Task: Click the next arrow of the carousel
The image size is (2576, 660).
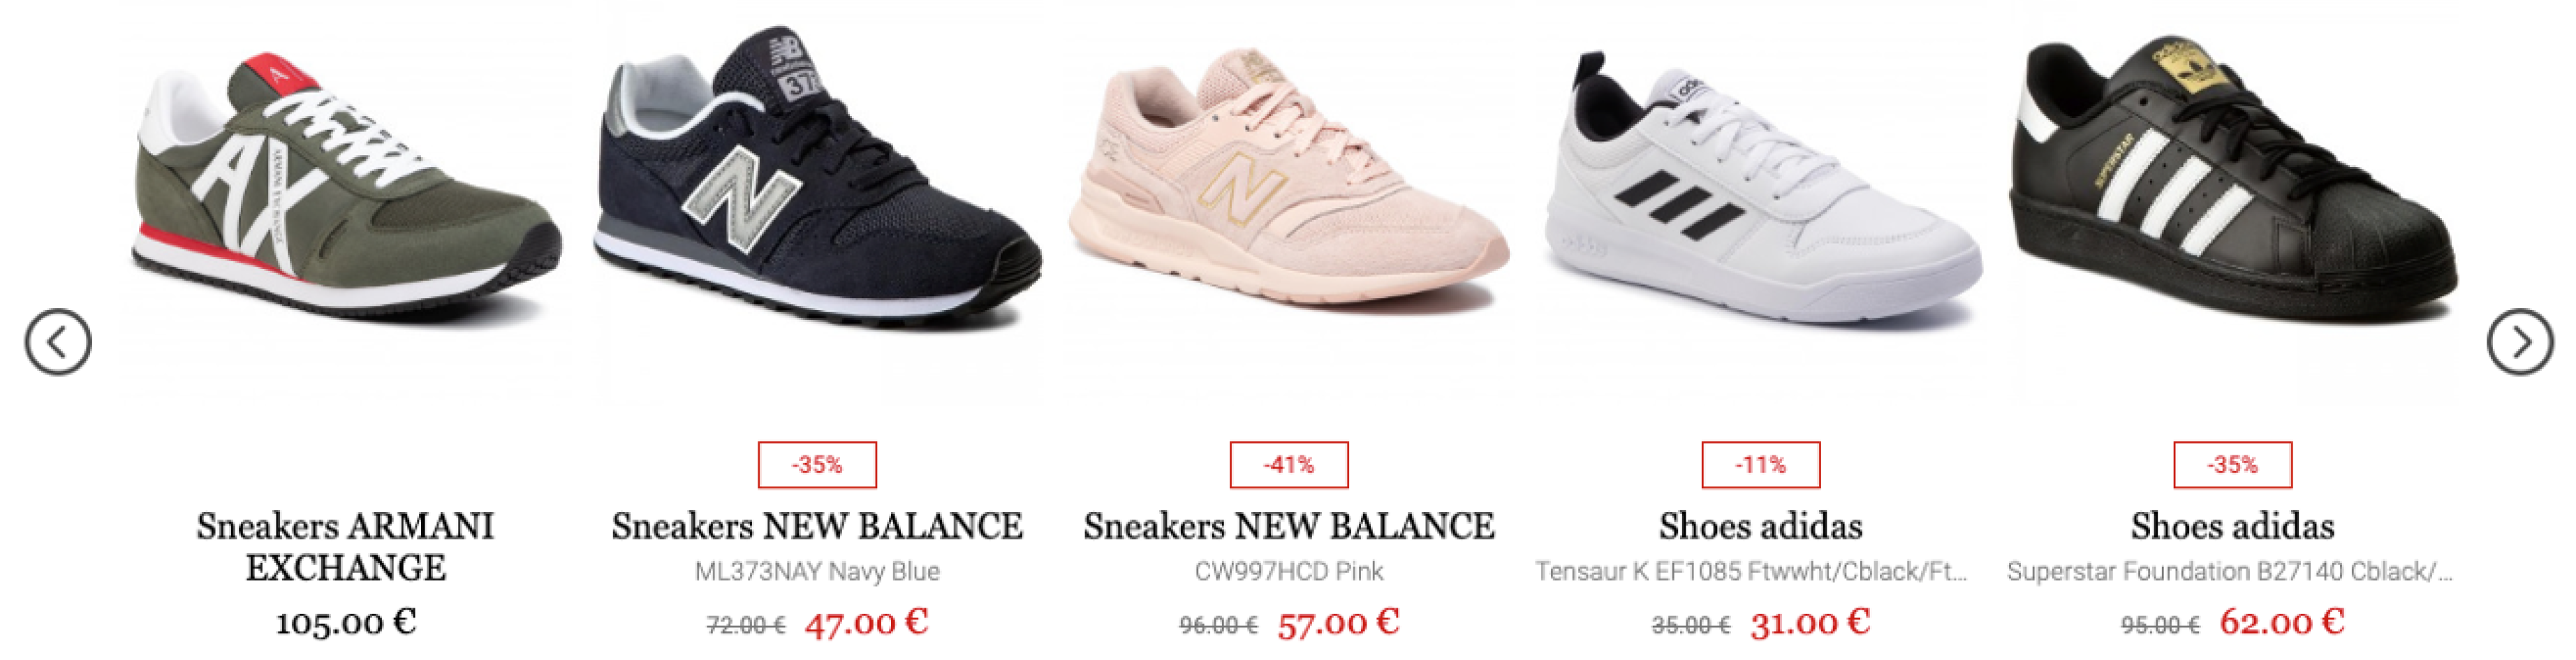Action: tap(2520, 342)
